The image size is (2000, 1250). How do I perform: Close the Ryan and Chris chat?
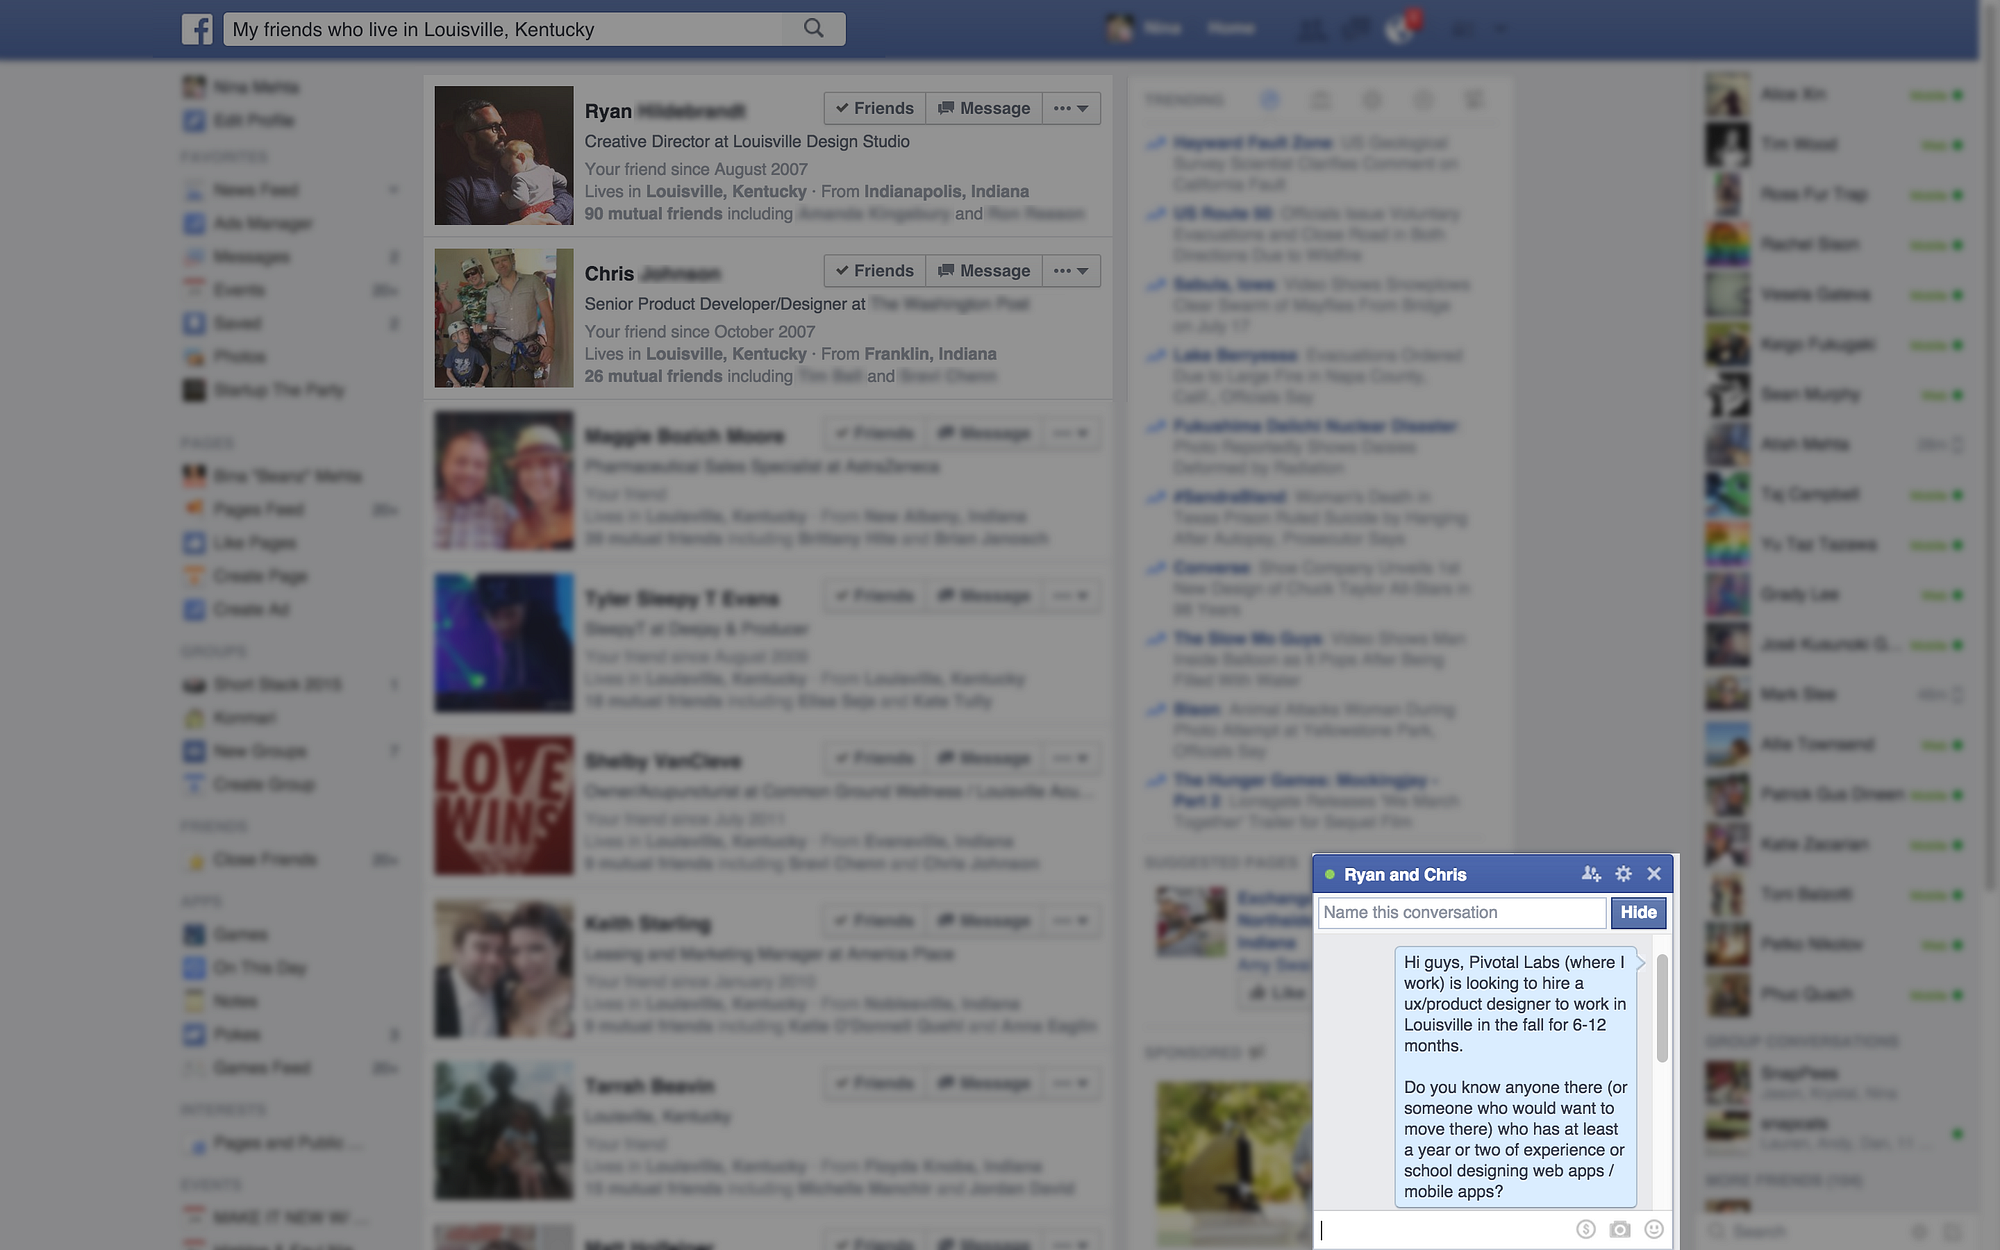click(x=1654, y=874)
